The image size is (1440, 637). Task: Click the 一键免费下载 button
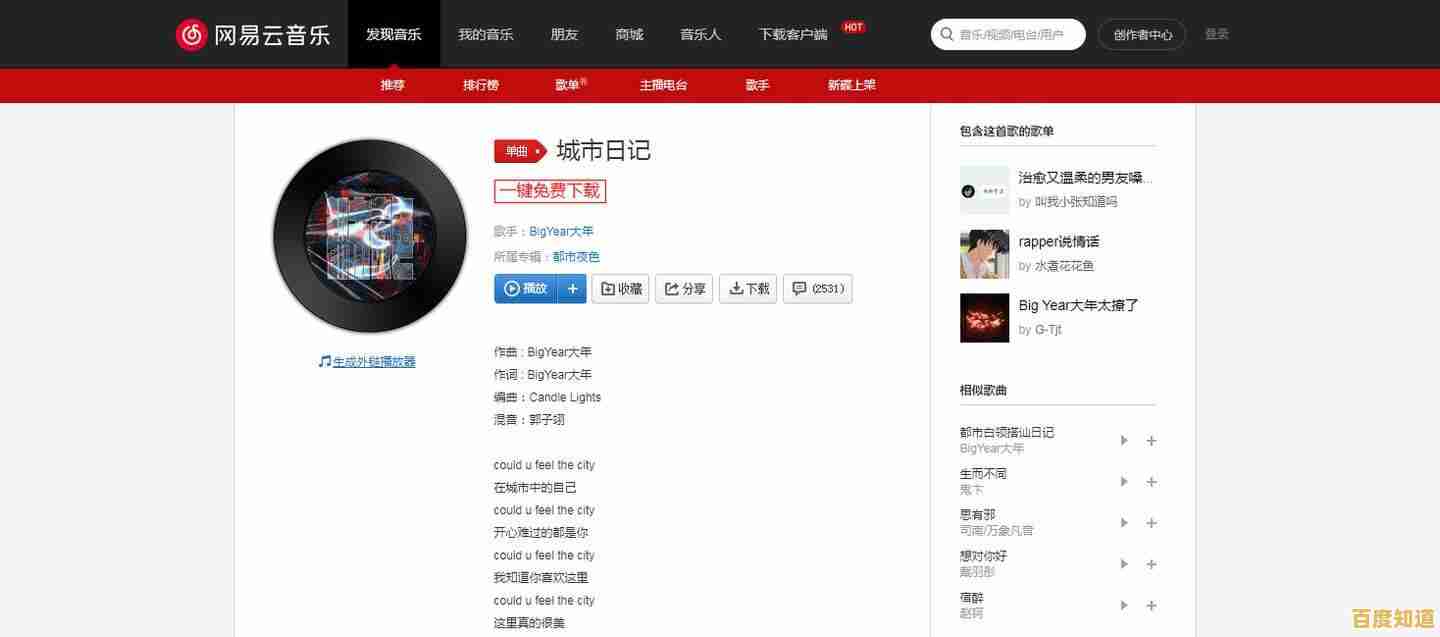pyautogui.click(x=550, y=190)
